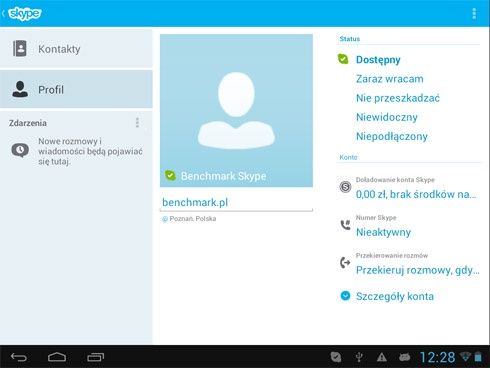Open the overflow menu in top bar
The image size is (490, 368).
tap(474, 14)
